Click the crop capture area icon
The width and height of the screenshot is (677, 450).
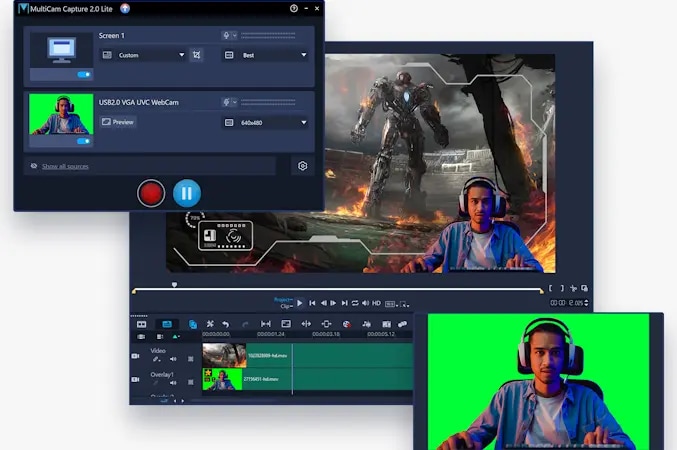[x=197, y=55]
